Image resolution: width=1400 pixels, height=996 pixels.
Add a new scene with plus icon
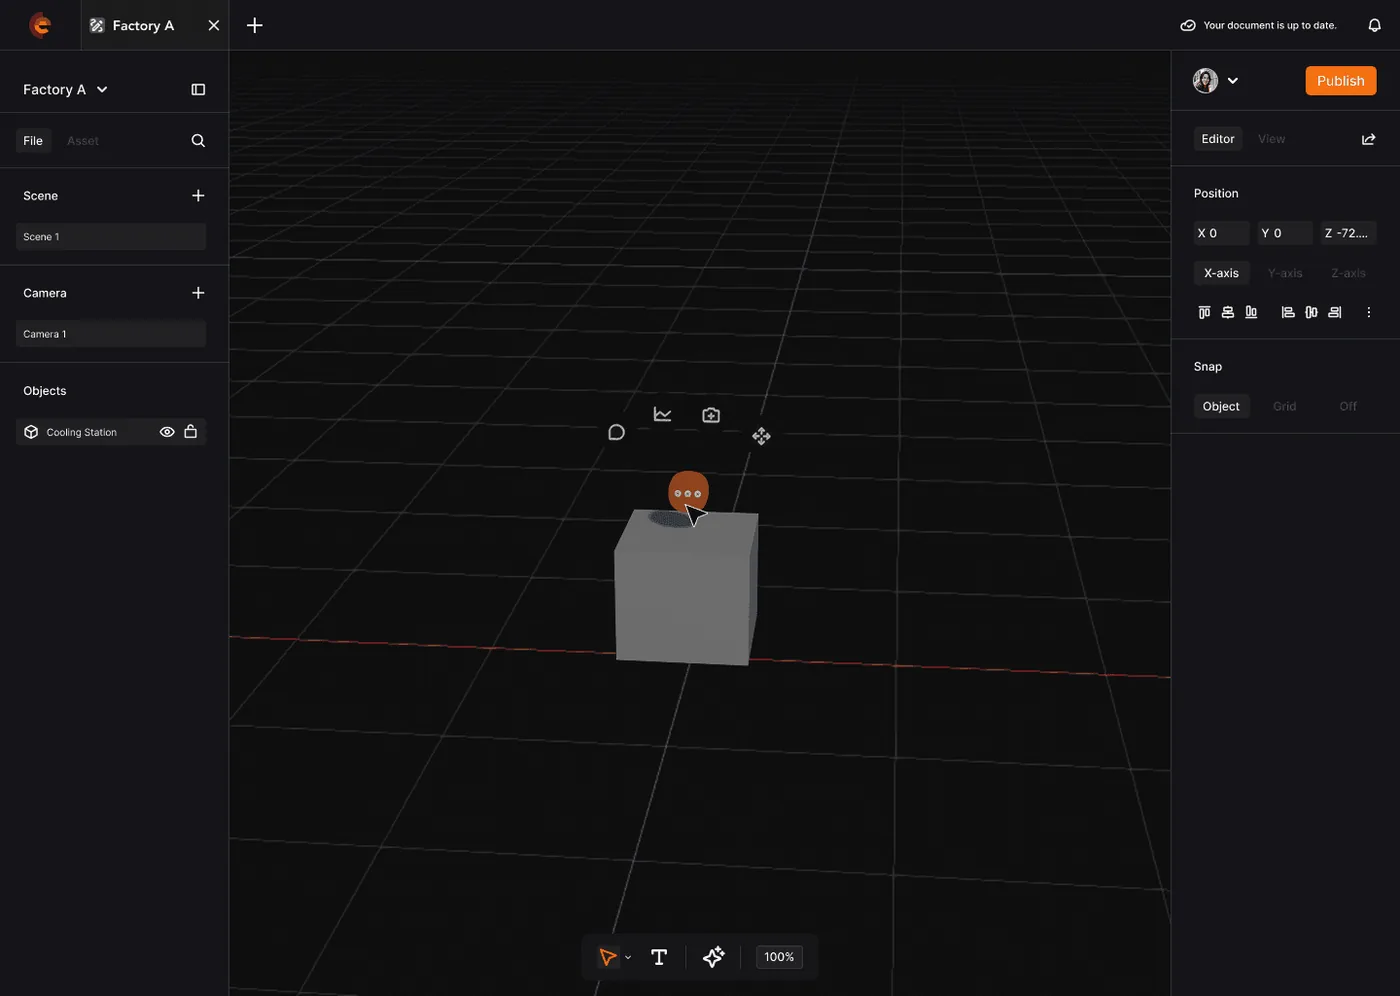pyautogui.click(x=198, y=196)
